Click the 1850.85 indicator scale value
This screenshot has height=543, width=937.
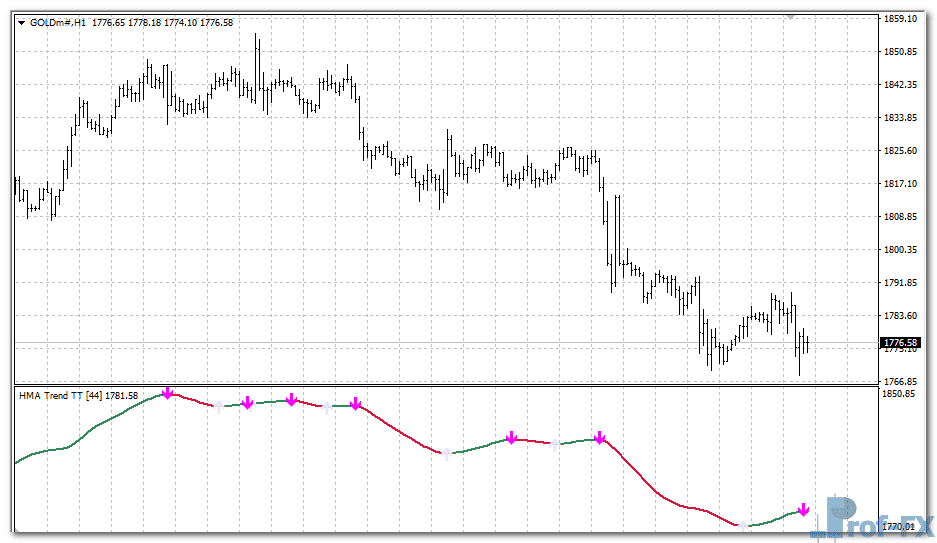[x=901, y=394]
